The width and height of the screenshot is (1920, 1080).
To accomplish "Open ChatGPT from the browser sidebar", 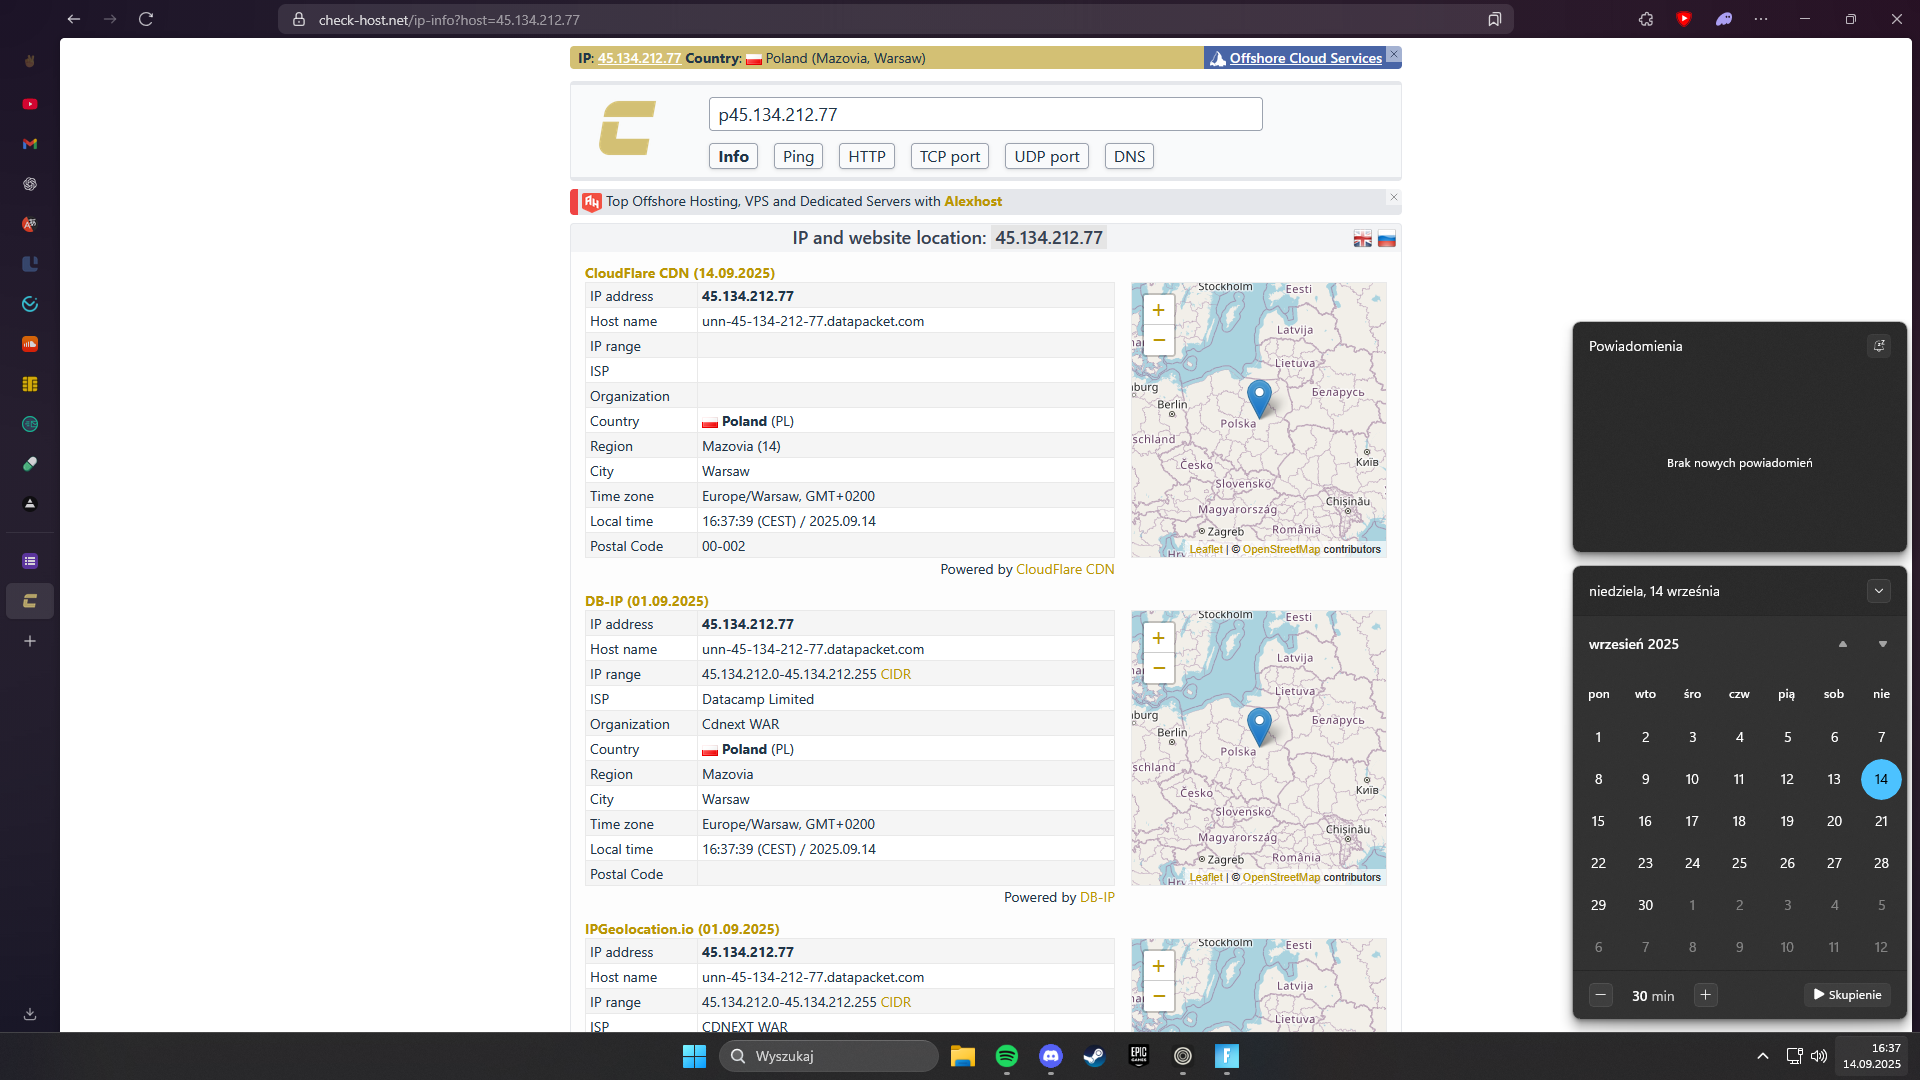I will (30, 184).
